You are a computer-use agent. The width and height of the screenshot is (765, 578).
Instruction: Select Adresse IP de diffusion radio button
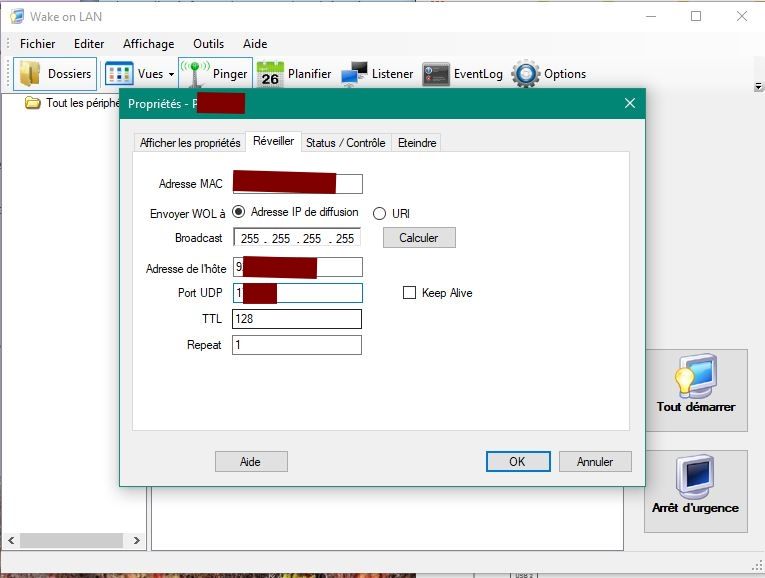click(239, 212)
